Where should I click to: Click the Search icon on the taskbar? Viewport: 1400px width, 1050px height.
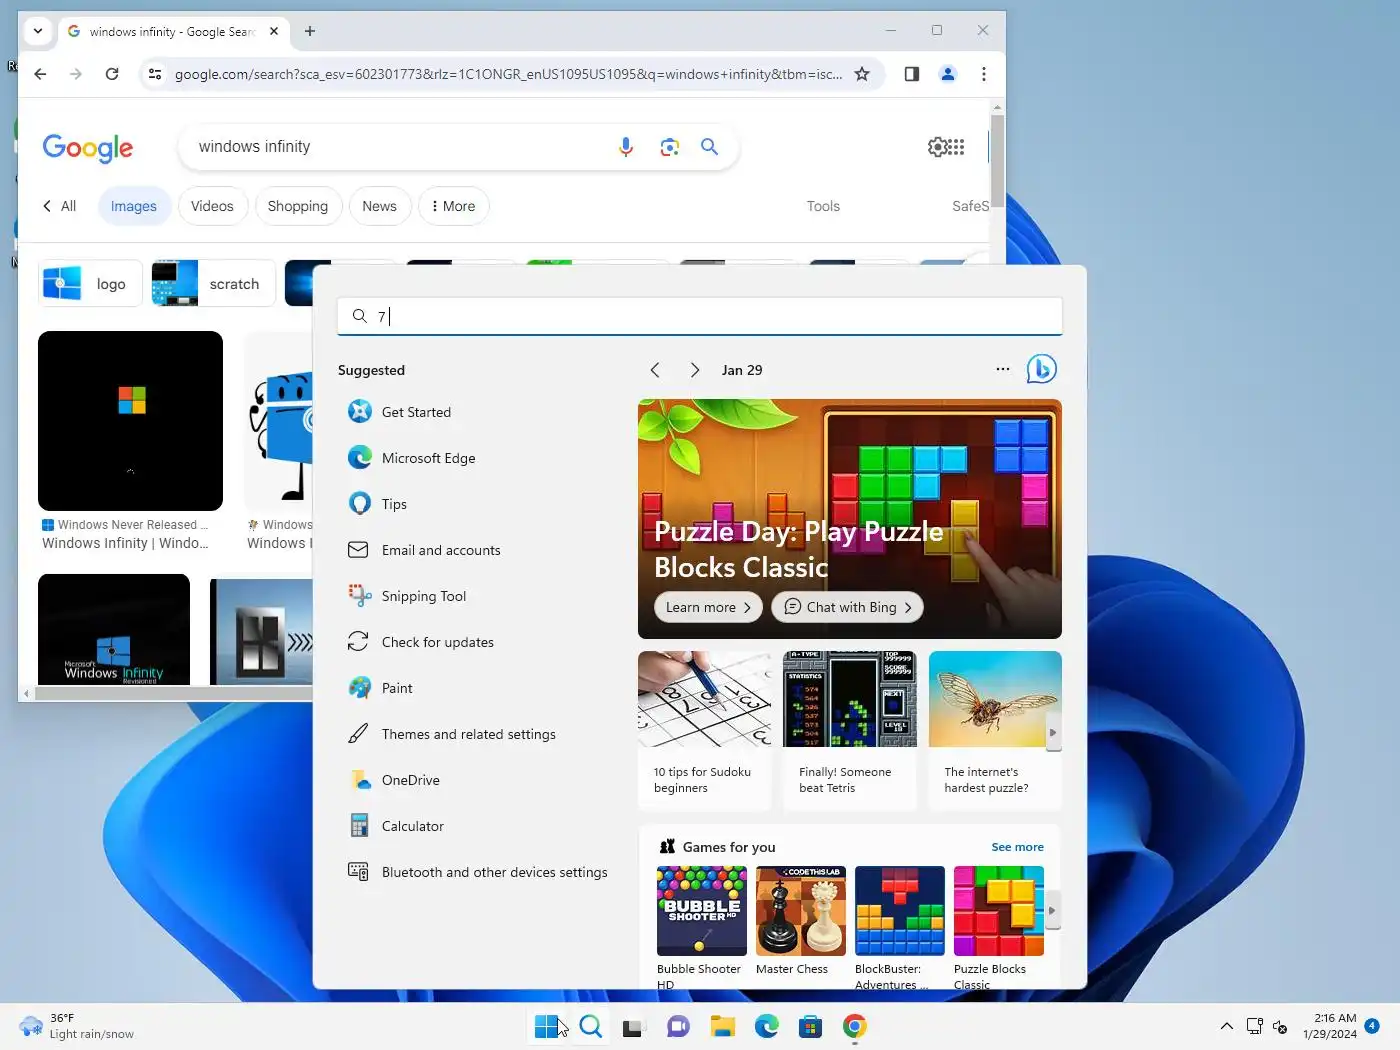click(x=591, y=1026)
